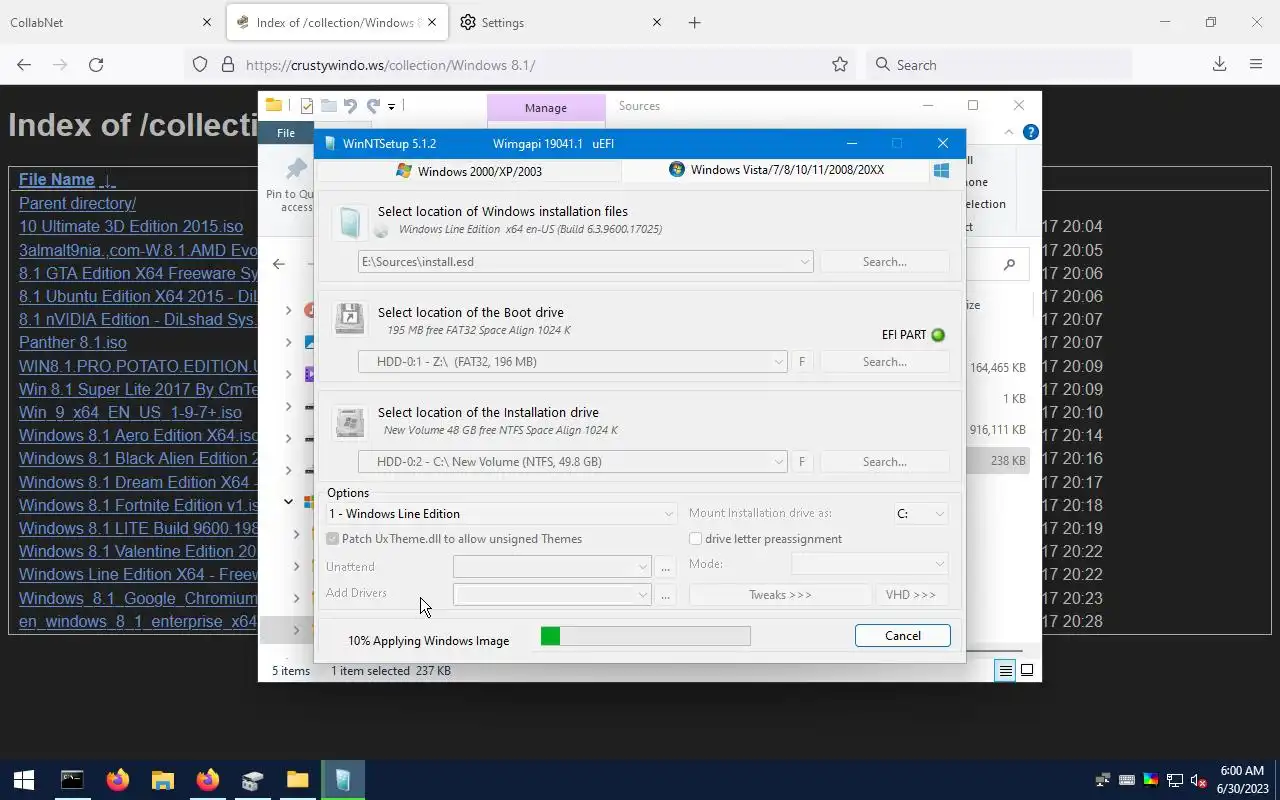
Task: Enable drive letter preassignment checkbox
Action: click(x=695, y=539)
